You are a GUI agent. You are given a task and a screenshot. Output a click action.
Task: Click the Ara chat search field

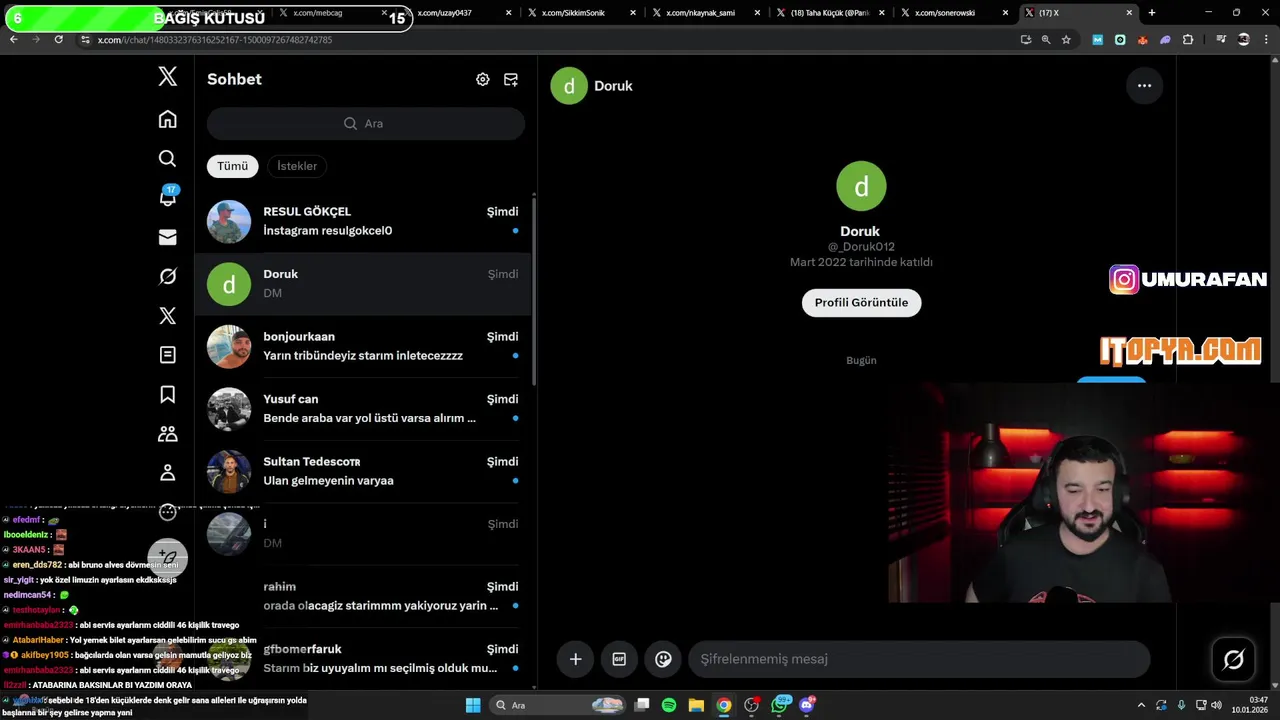point(365,123)
